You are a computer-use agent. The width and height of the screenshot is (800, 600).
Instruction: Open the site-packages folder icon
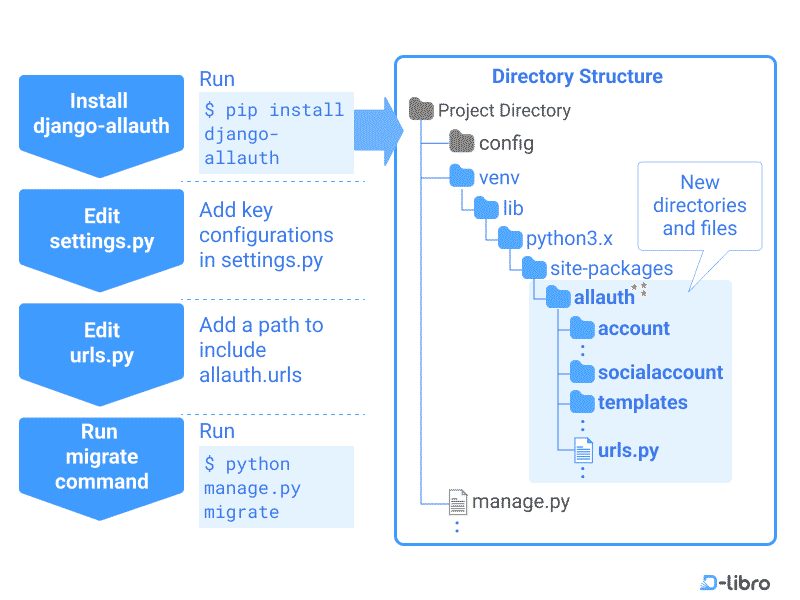(x=532, y=268)
